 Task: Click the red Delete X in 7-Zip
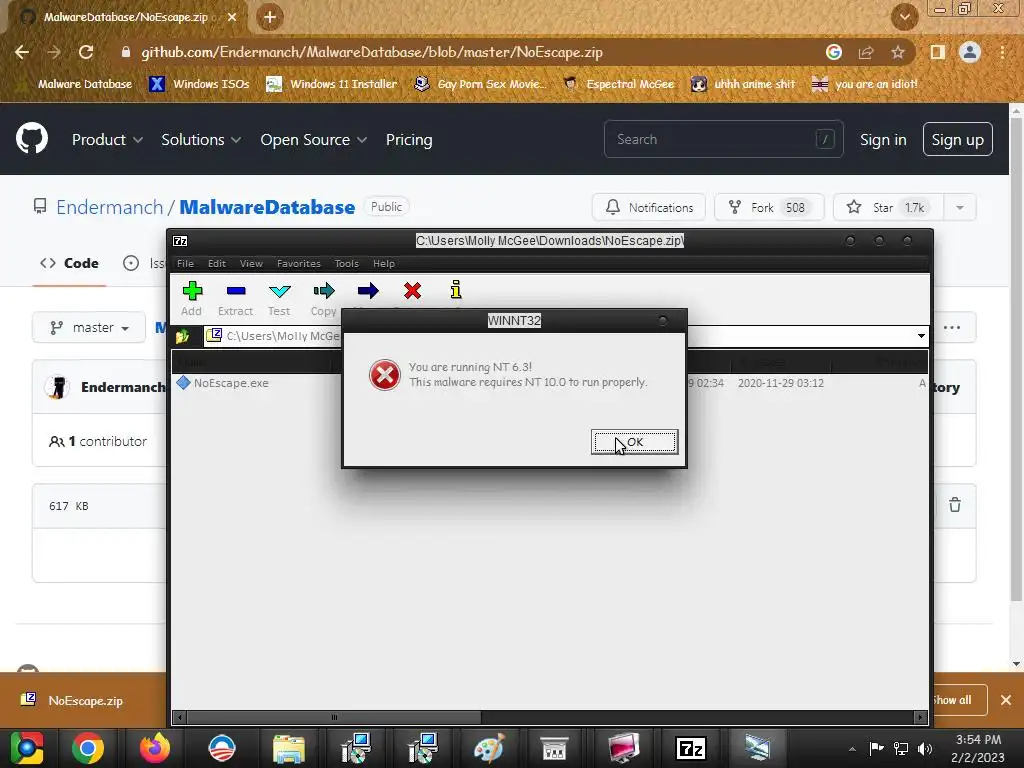coord(412,291)
